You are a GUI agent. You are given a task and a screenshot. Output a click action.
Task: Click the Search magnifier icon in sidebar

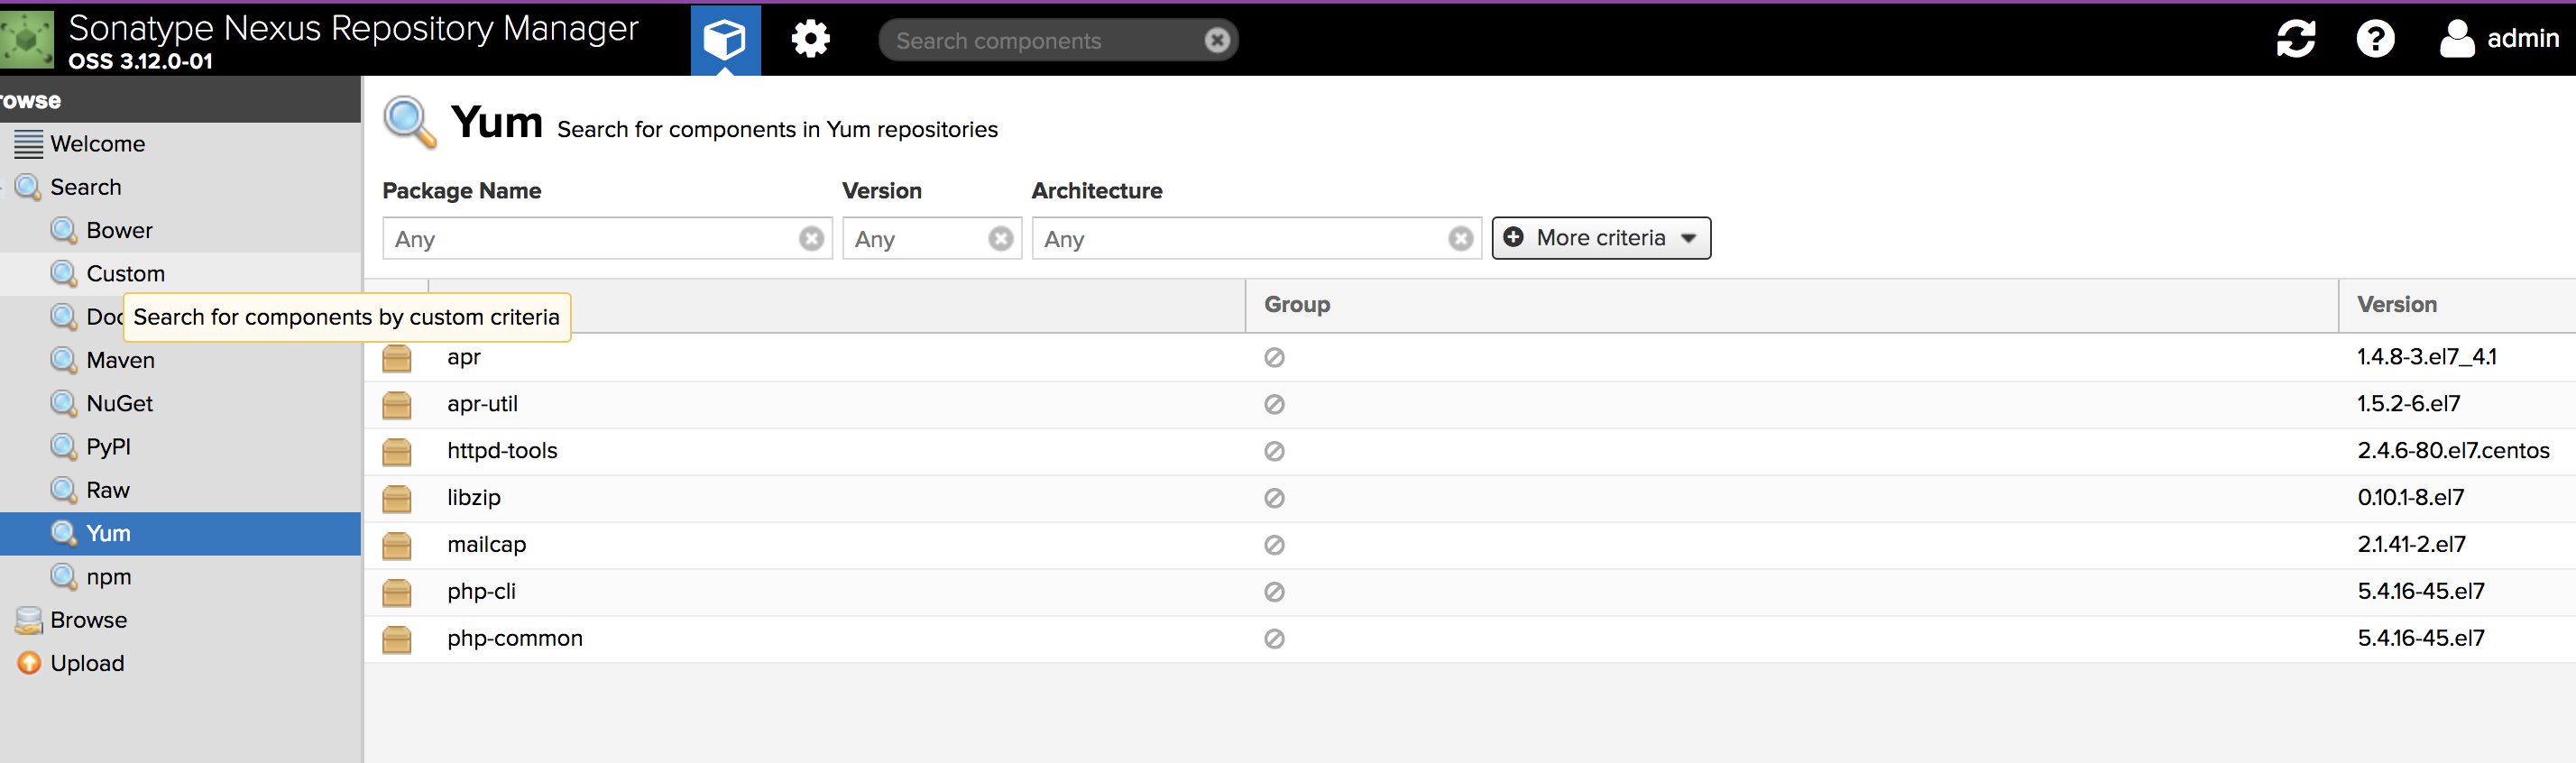pos(29,187)
